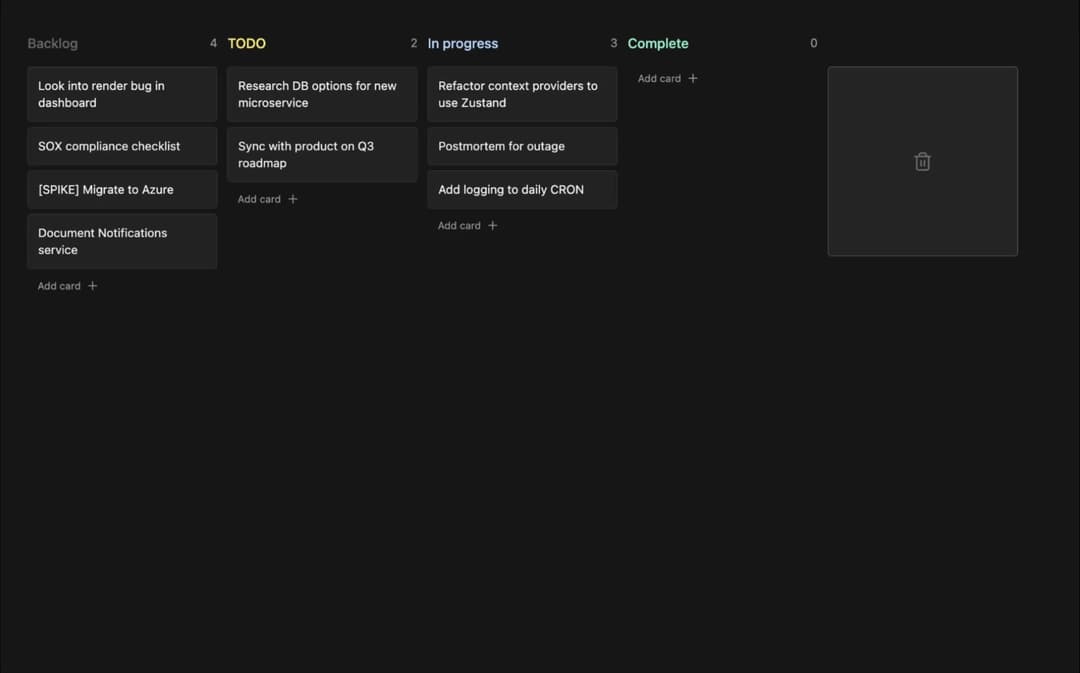Viewport: 1080px width, 673px height.
Task: Open 'Postmortem for outage' card
Action: tap(522, 146)
